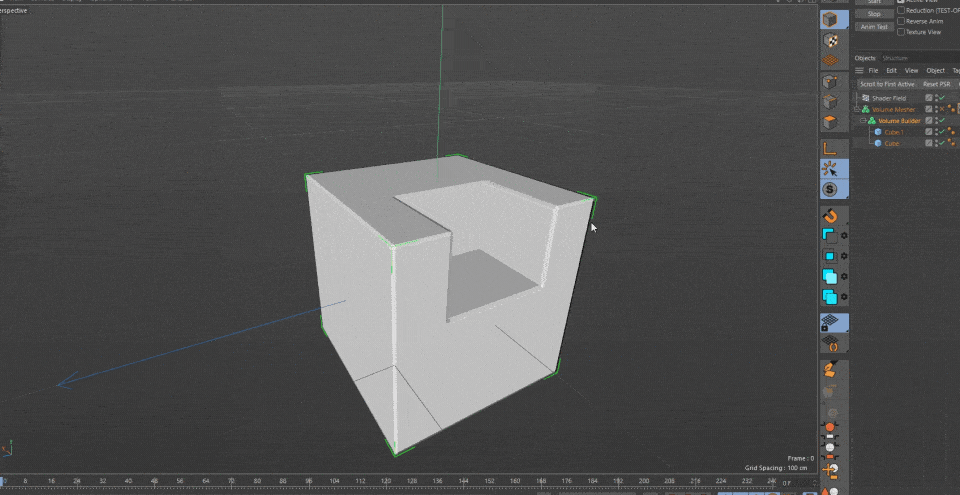
Task: Switch to Points mode in toolbar
Action: 829,82
